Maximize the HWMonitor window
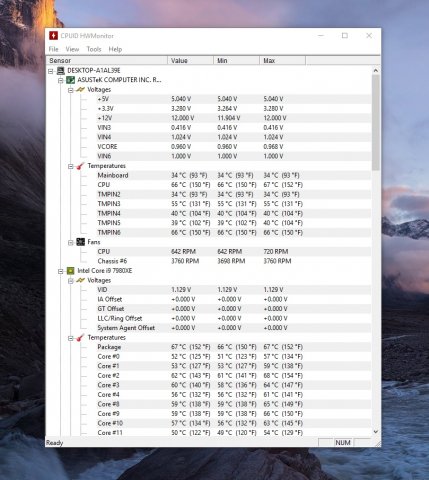 pos(345,35)
